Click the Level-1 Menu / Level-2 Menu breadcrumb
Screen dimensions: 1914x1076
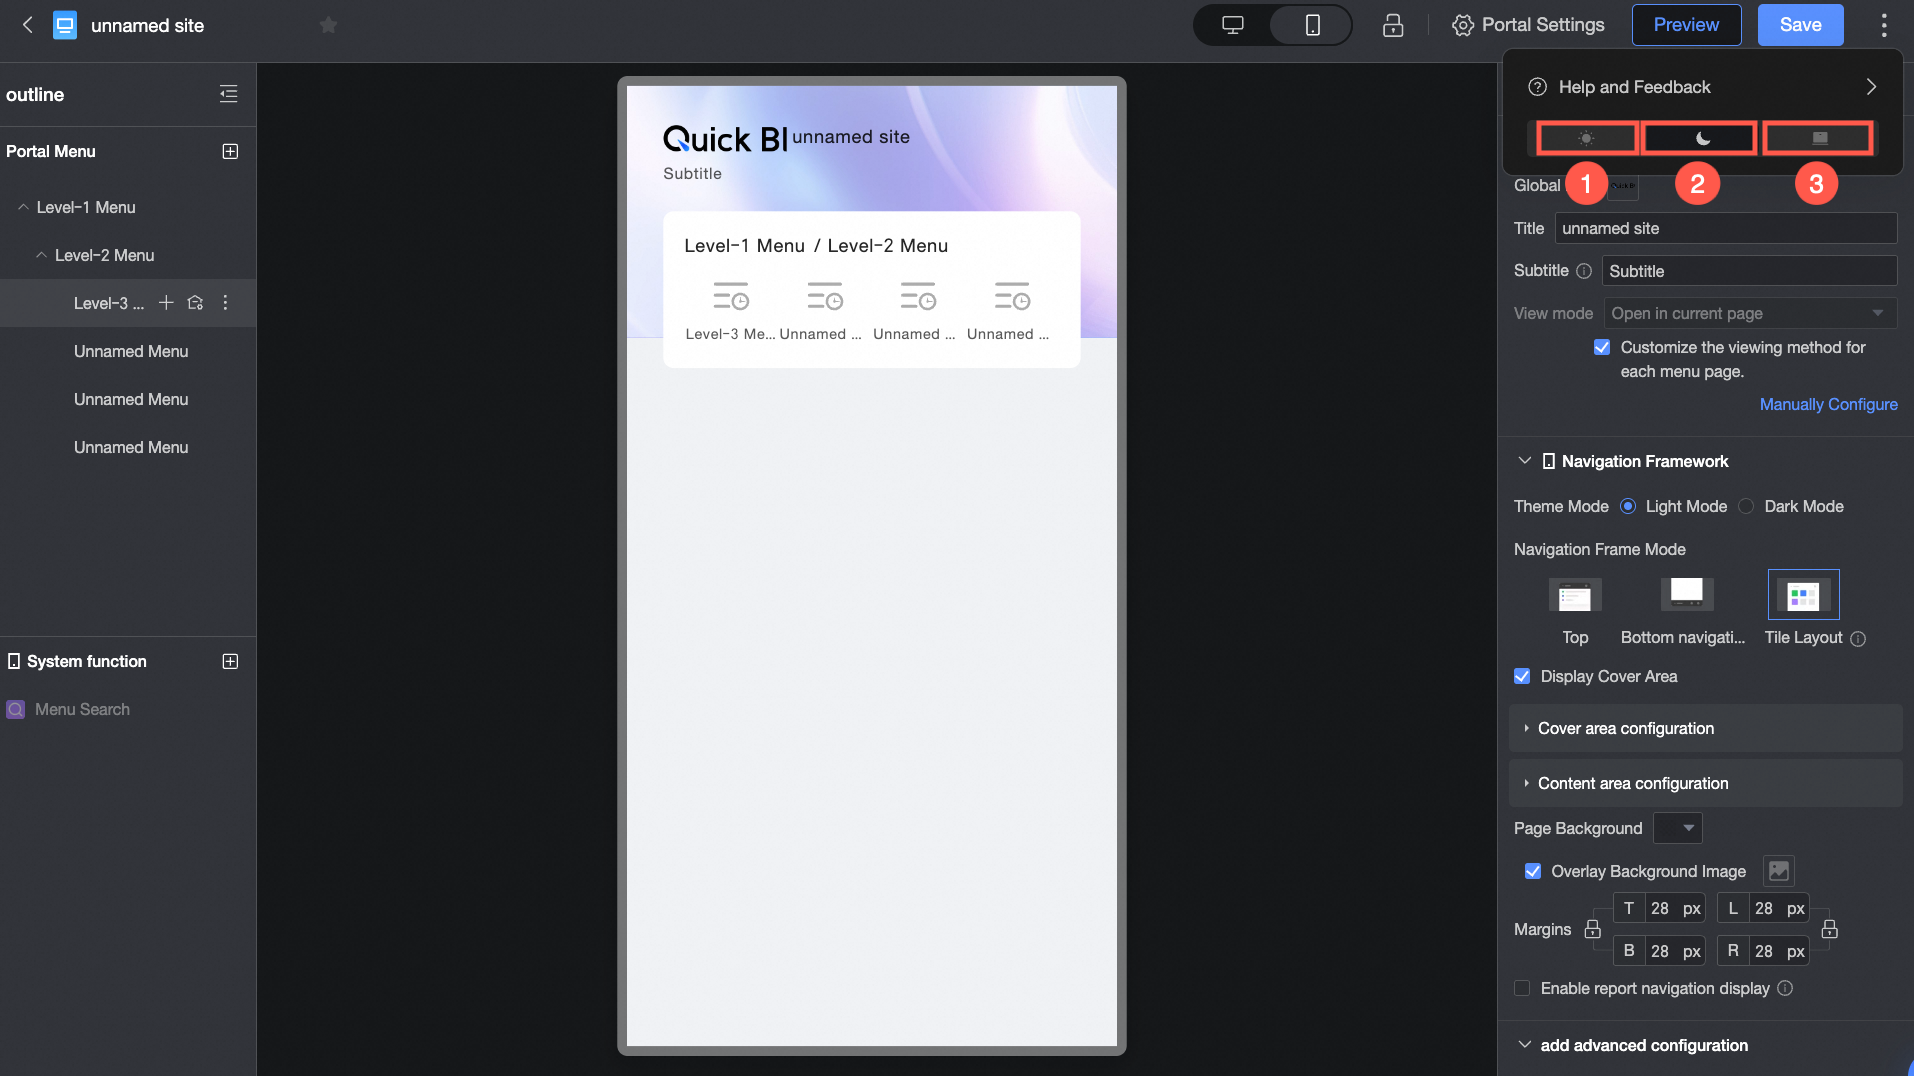816,246
